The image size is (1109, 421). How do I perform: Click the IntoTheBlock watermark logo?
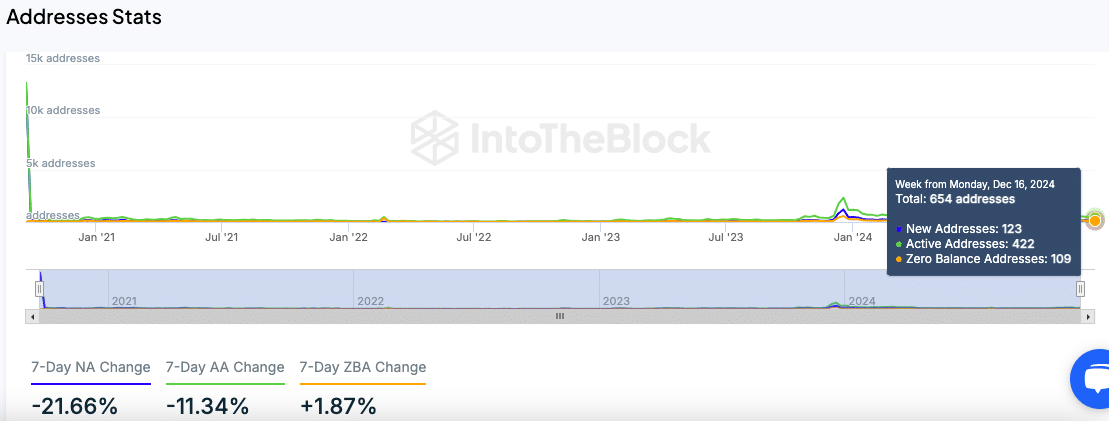click(561, 138)
